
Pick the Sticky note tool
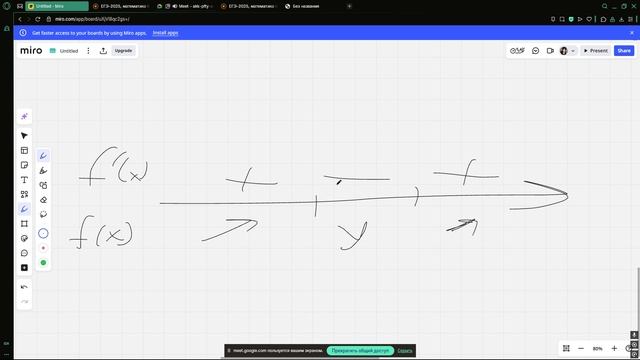click(x=24, y=165)
